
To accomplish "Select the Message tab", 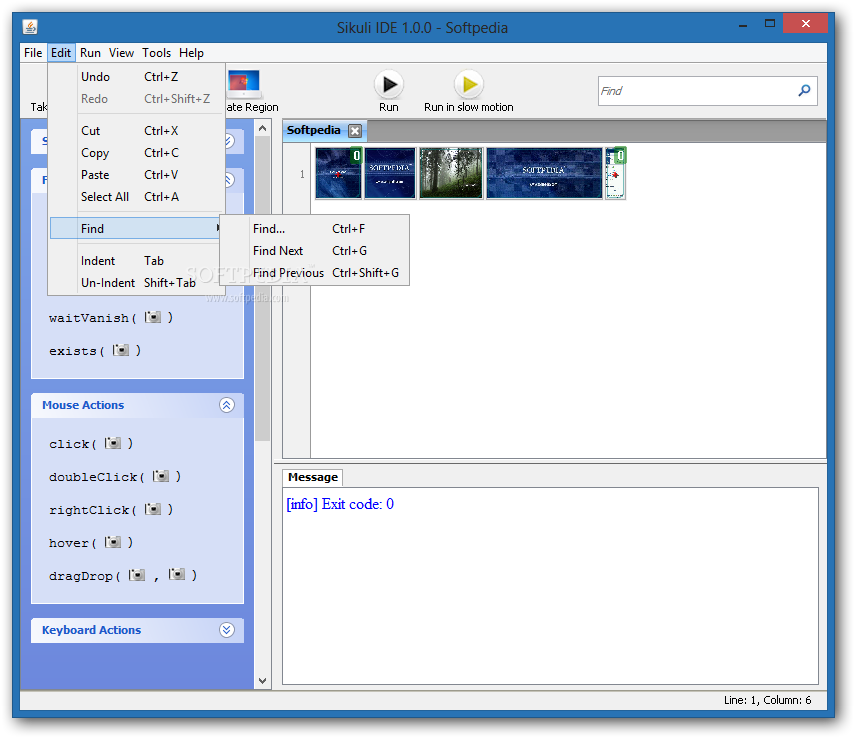I will [312, 477].
